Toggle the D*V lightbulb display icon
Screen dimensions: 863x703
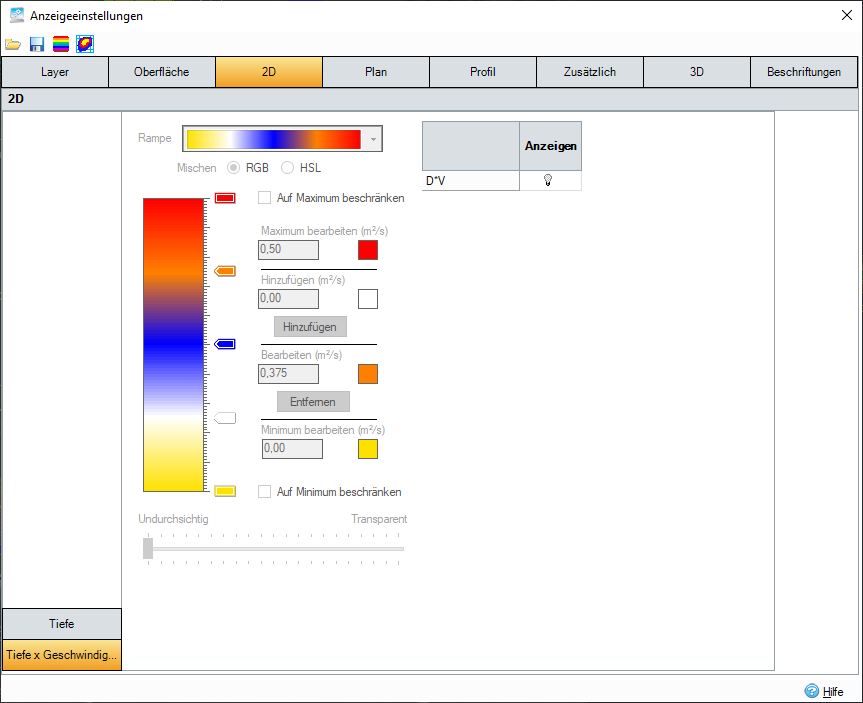(x=548, y=180)
